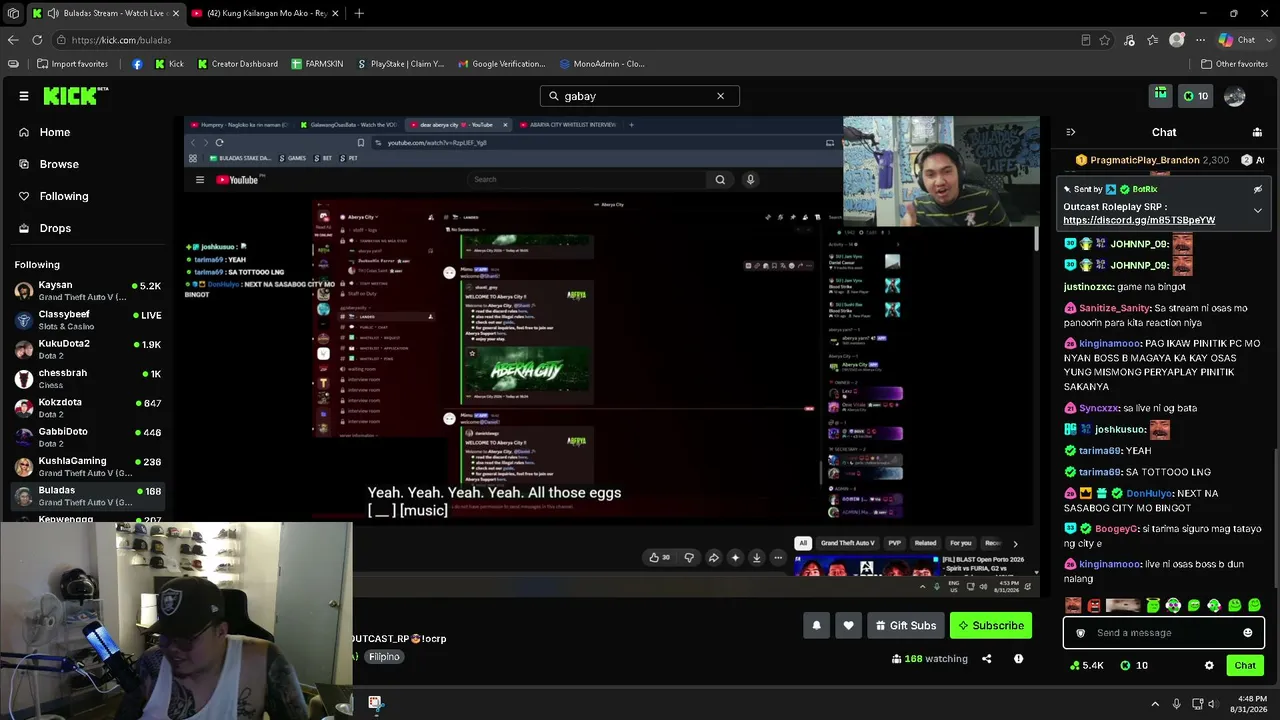Collapse the chat panel

(x=1071, y=132)
